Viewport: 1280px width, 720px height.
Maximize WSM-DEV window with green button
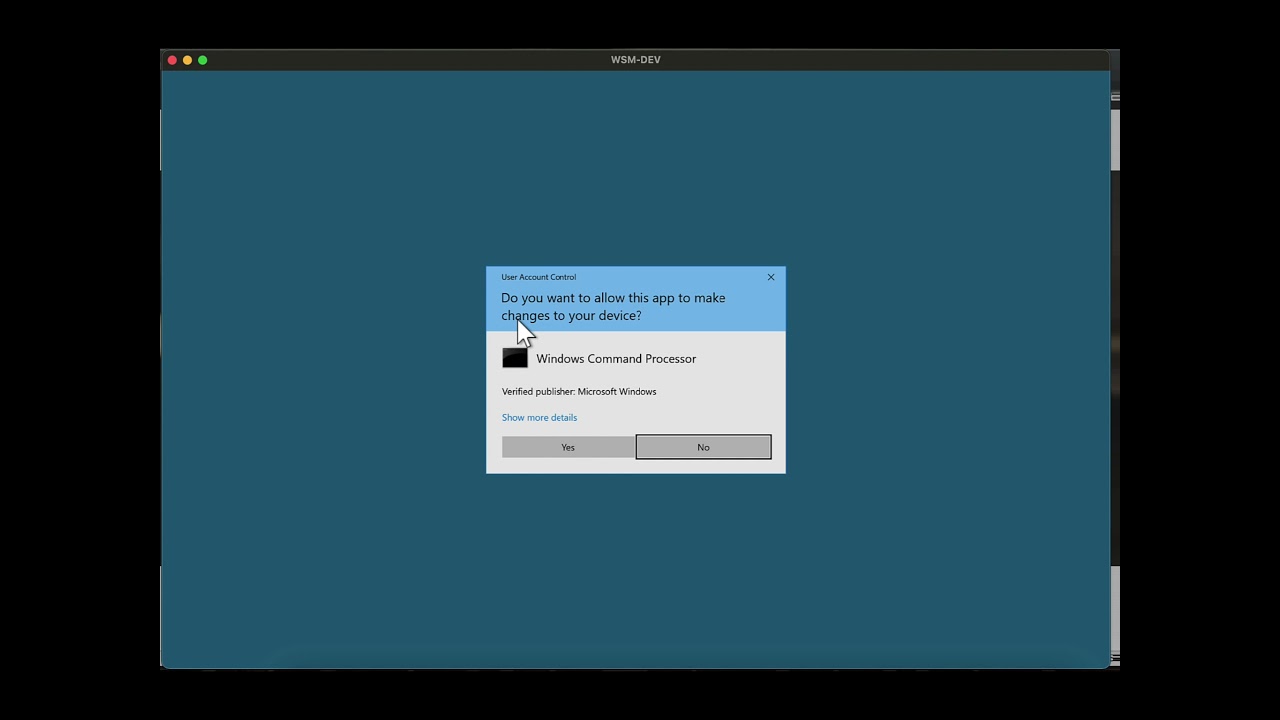click(202, 60)
